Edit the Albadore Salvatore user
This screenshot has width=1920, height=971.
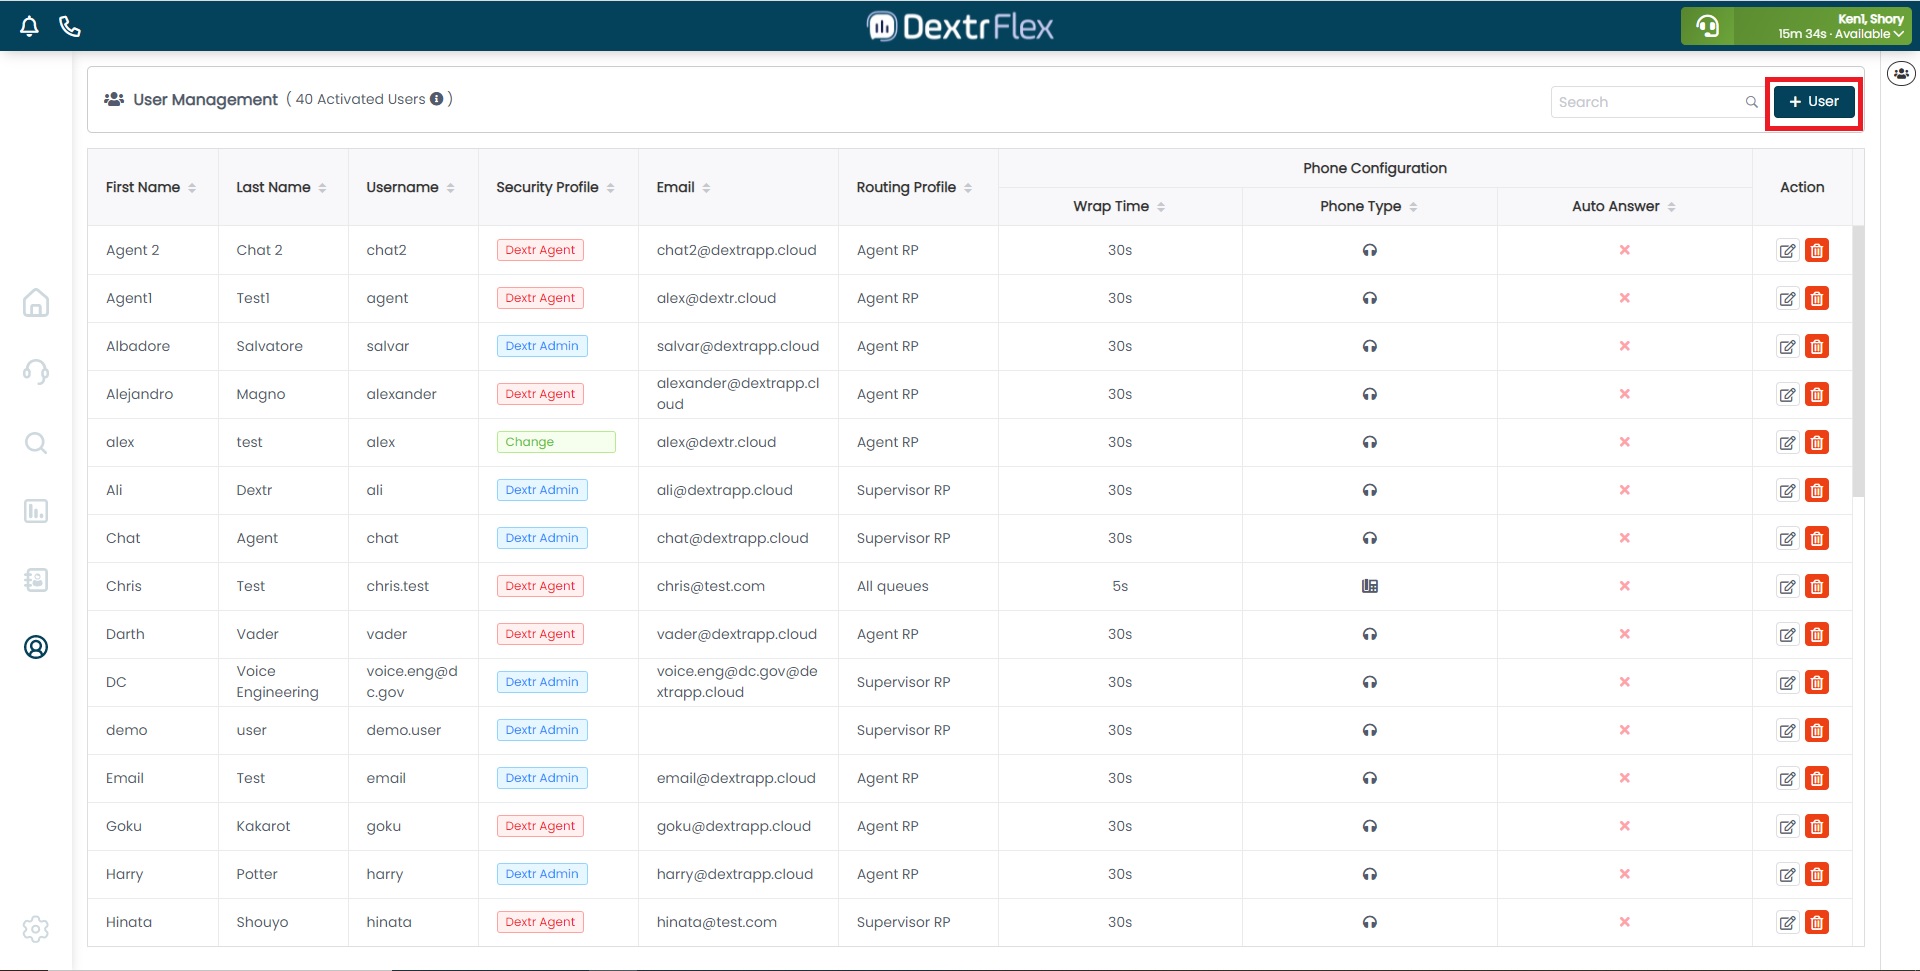click(1787, 347)
